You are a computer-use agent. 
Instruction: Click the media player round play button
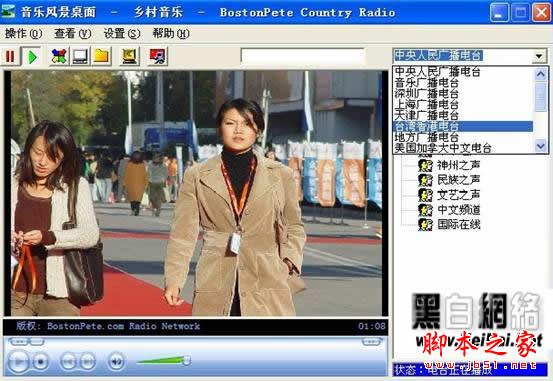point(18,361)
